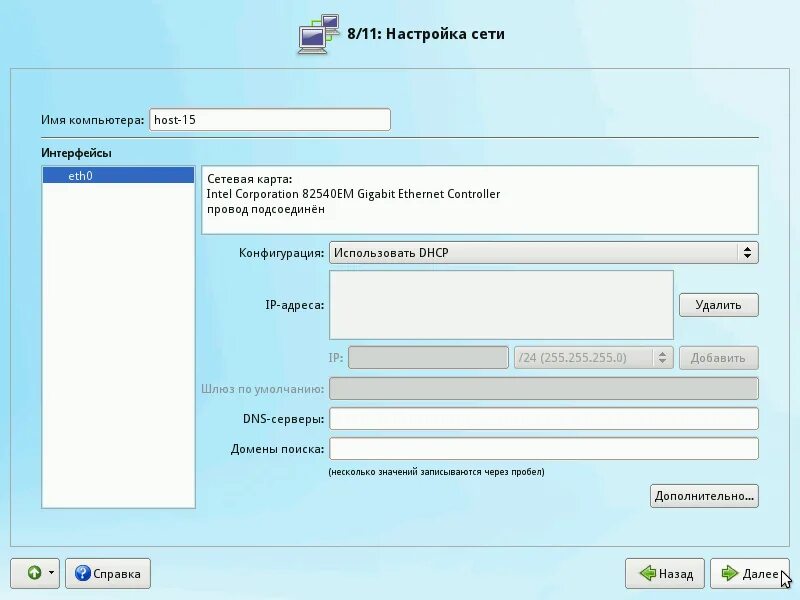Click the Добавить button
The height and width of the screenshot is (600, 800).
click(x=718, y=358)
